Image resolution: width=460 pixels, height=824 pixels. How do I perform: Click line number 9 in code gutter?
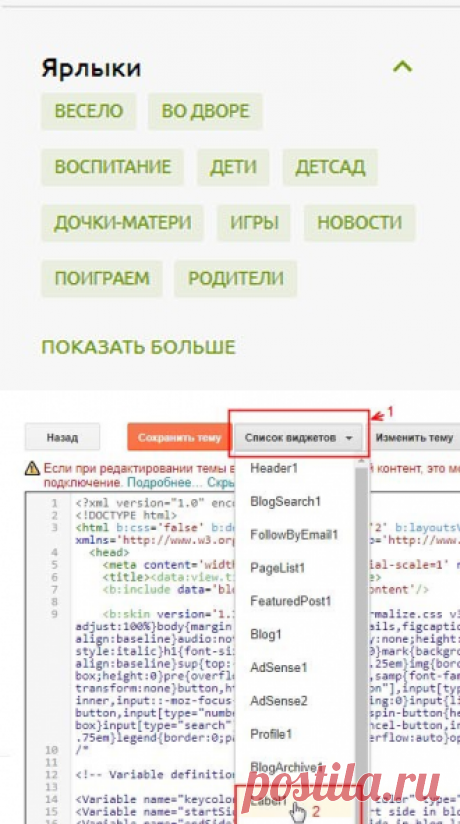coord(54,614)
